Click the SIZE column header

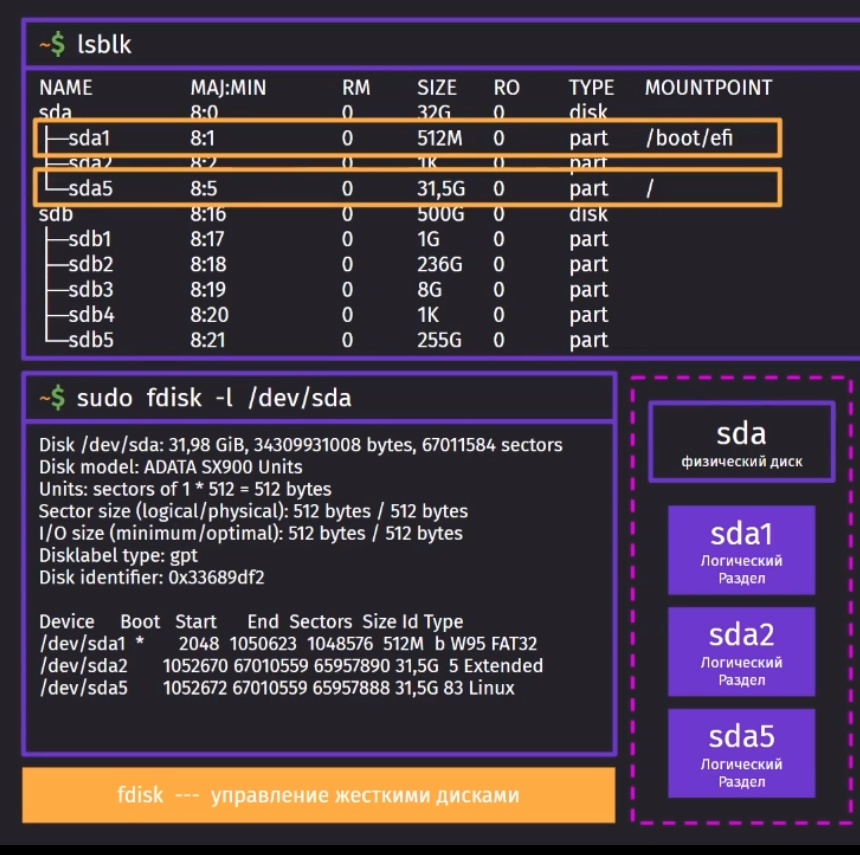pyautogui.click(x=437, y=88)
